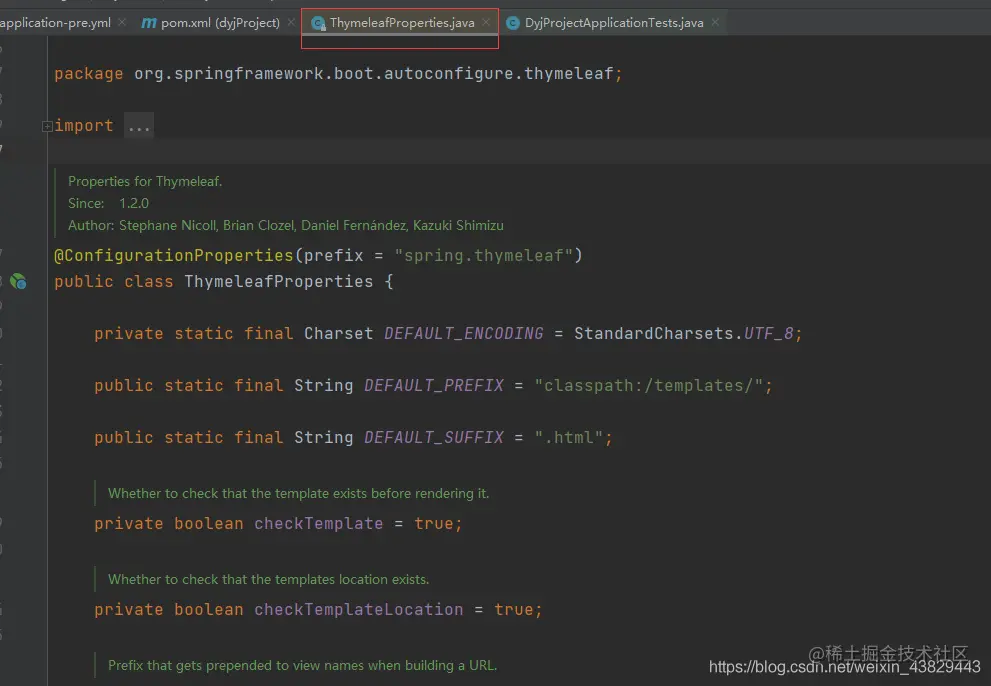Click the "classpath:/templates/" string
Viewport: 991px width, 686px height.
tap(649, 385)
